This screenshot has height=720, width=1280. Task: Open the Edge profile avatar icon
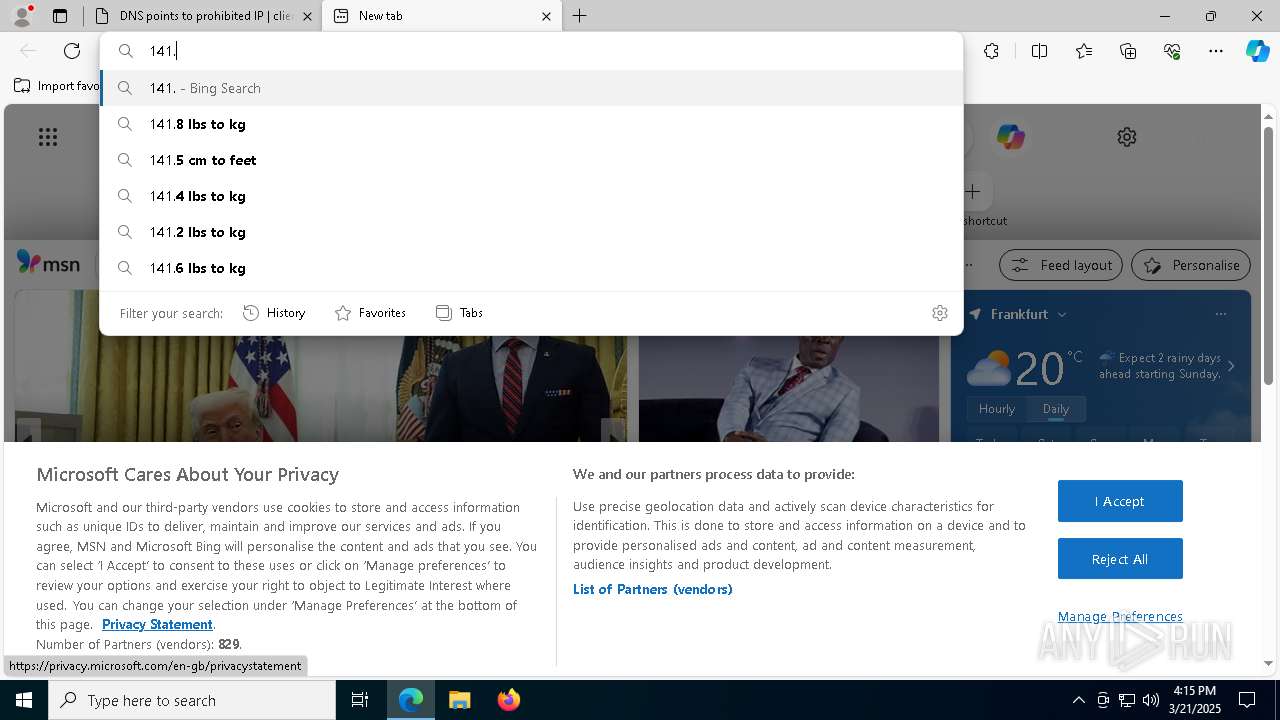(x=21, y=16)
